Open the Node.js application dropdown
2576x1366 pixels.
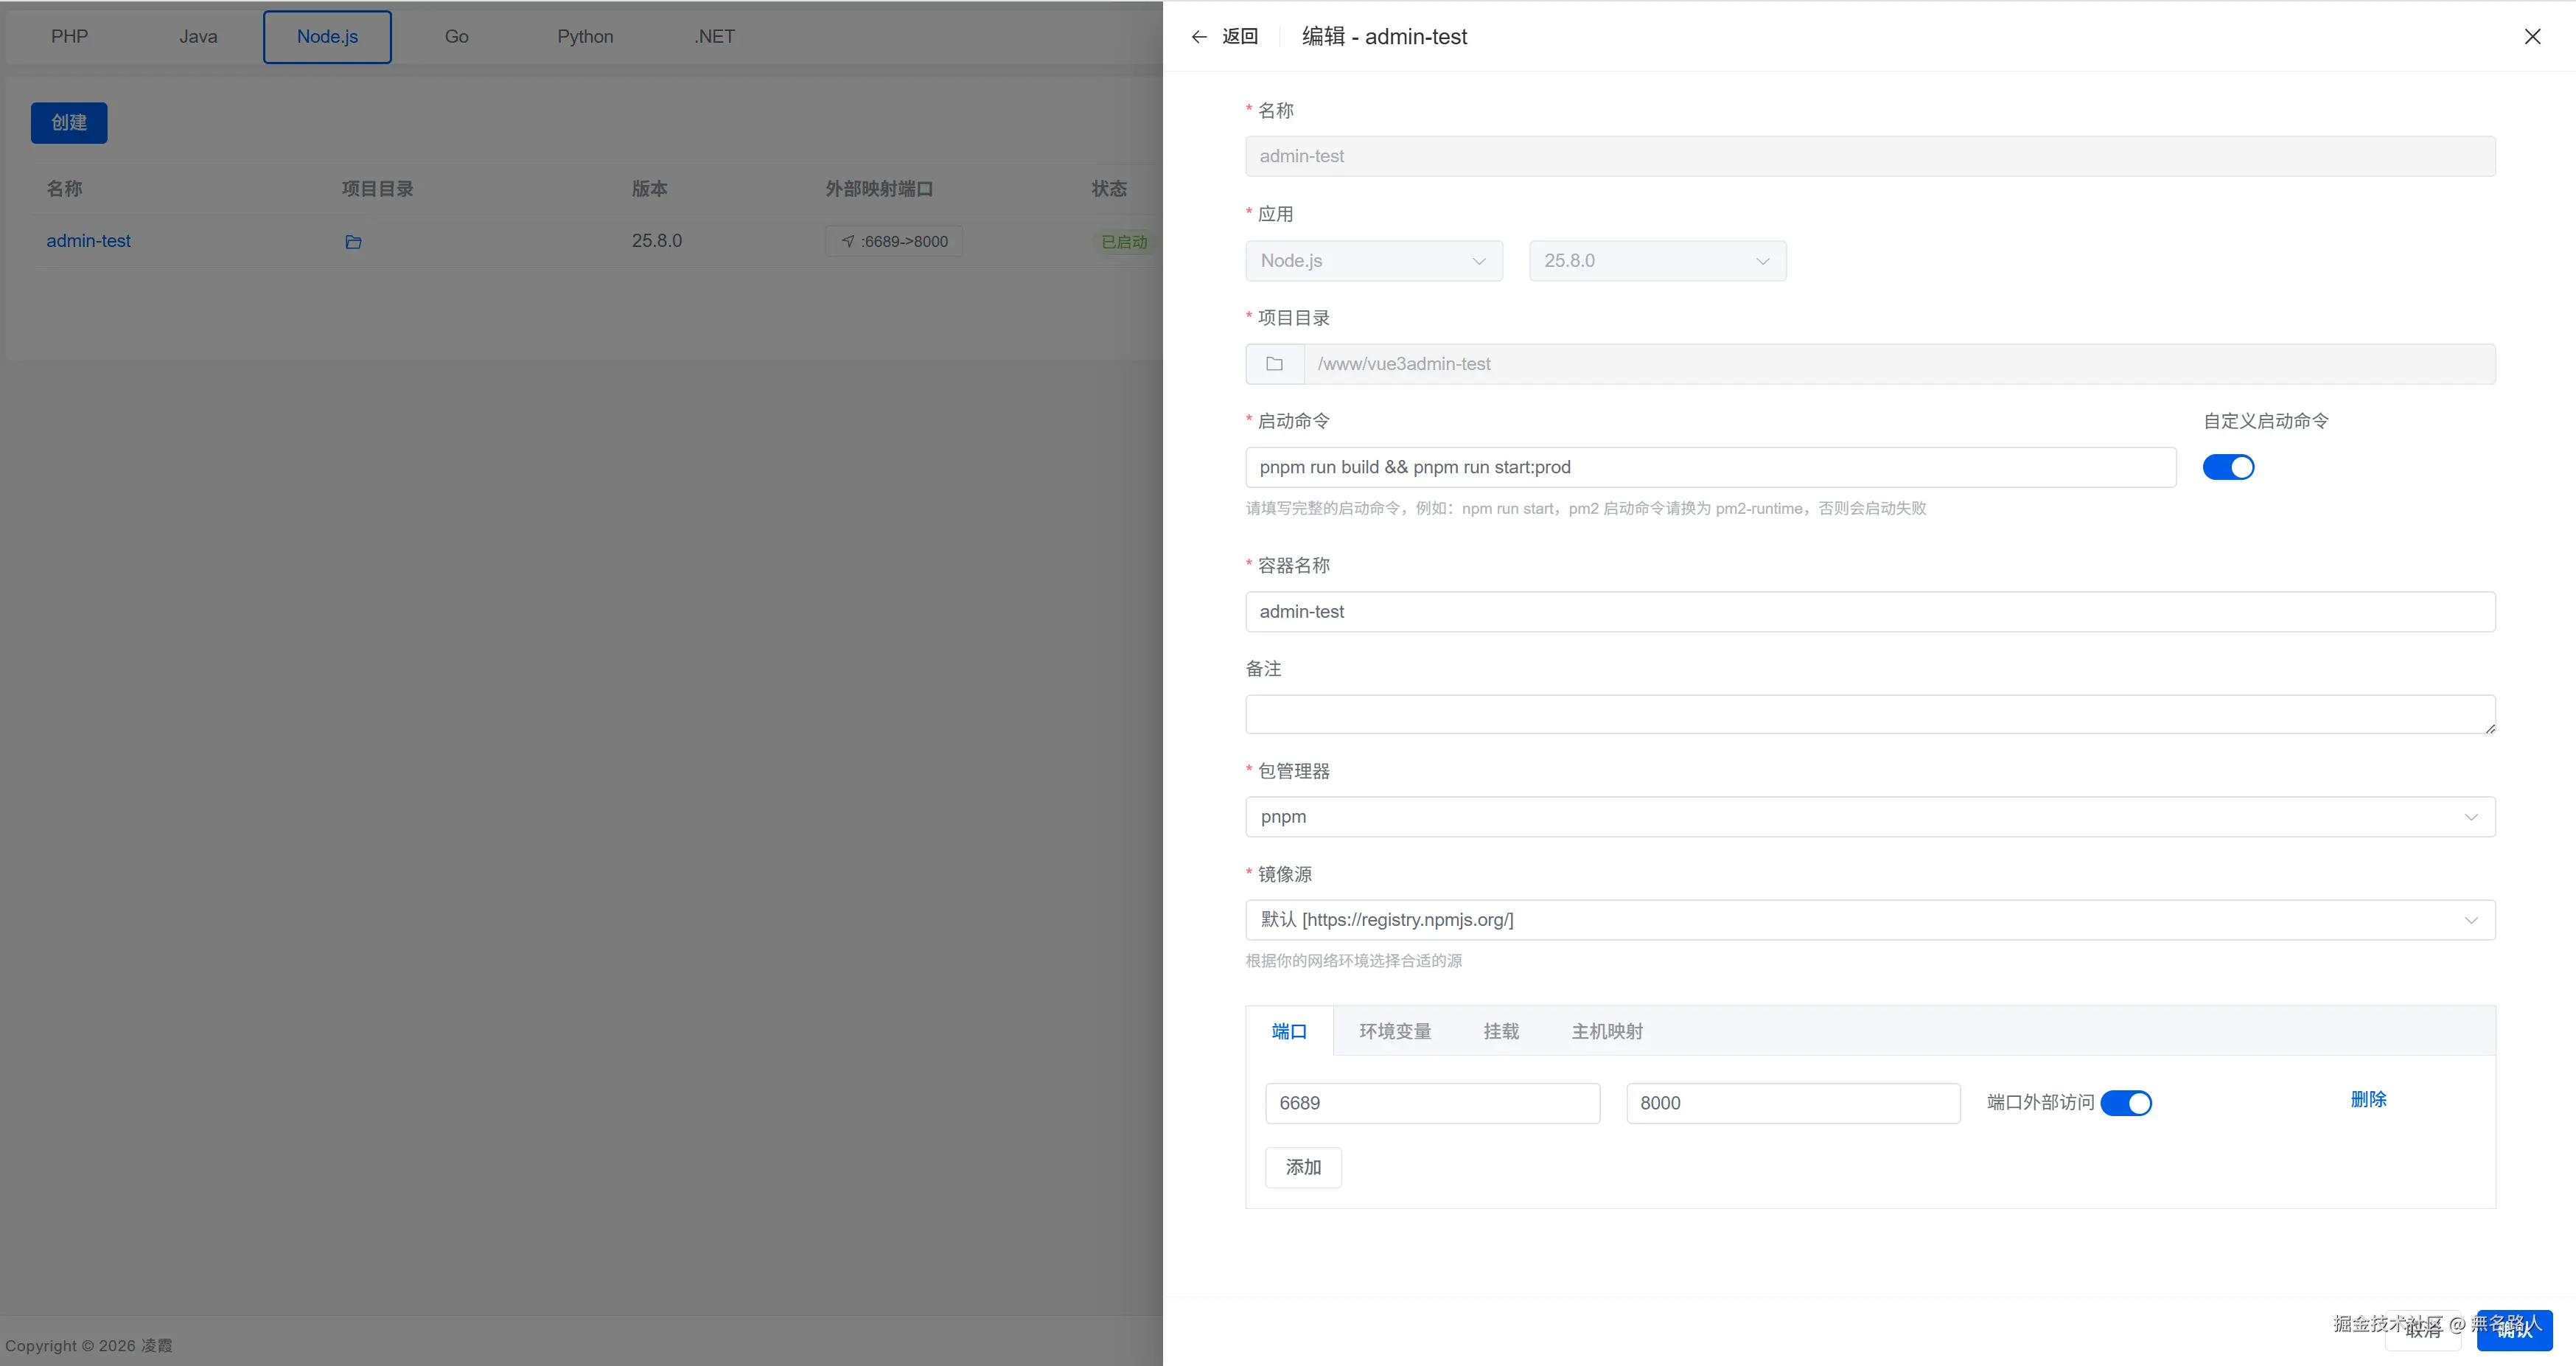pyautogui.click(x=1373, y=261)
